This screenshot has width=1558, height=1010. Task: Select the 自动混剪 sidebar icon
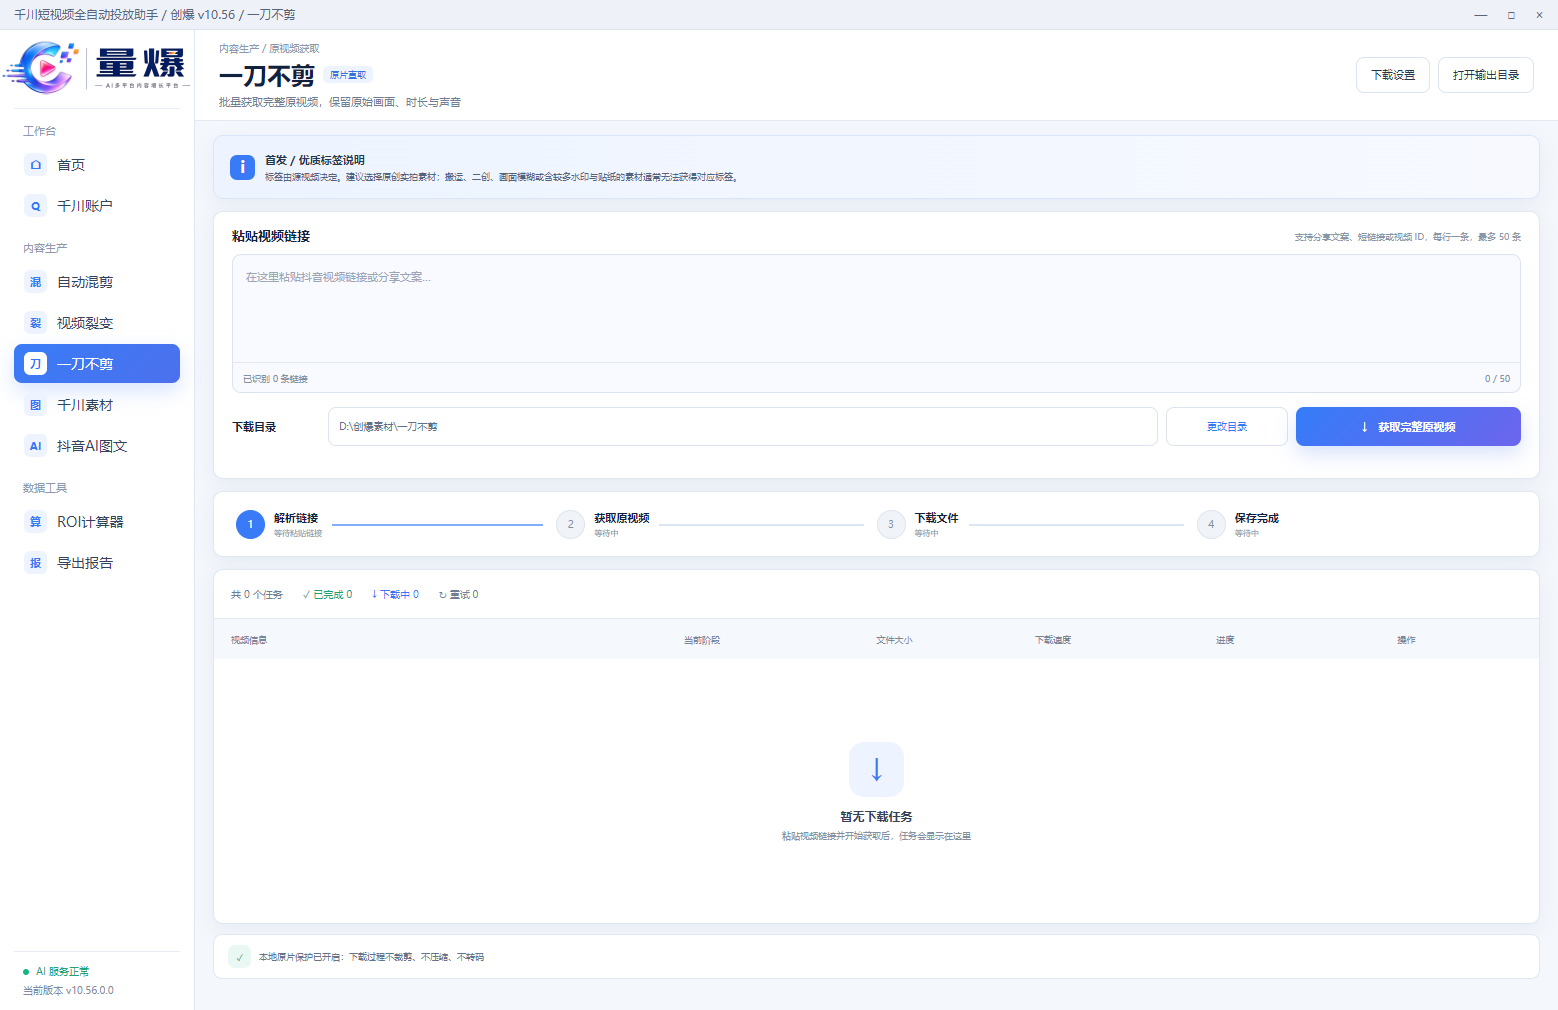click(x=36, y=282)
